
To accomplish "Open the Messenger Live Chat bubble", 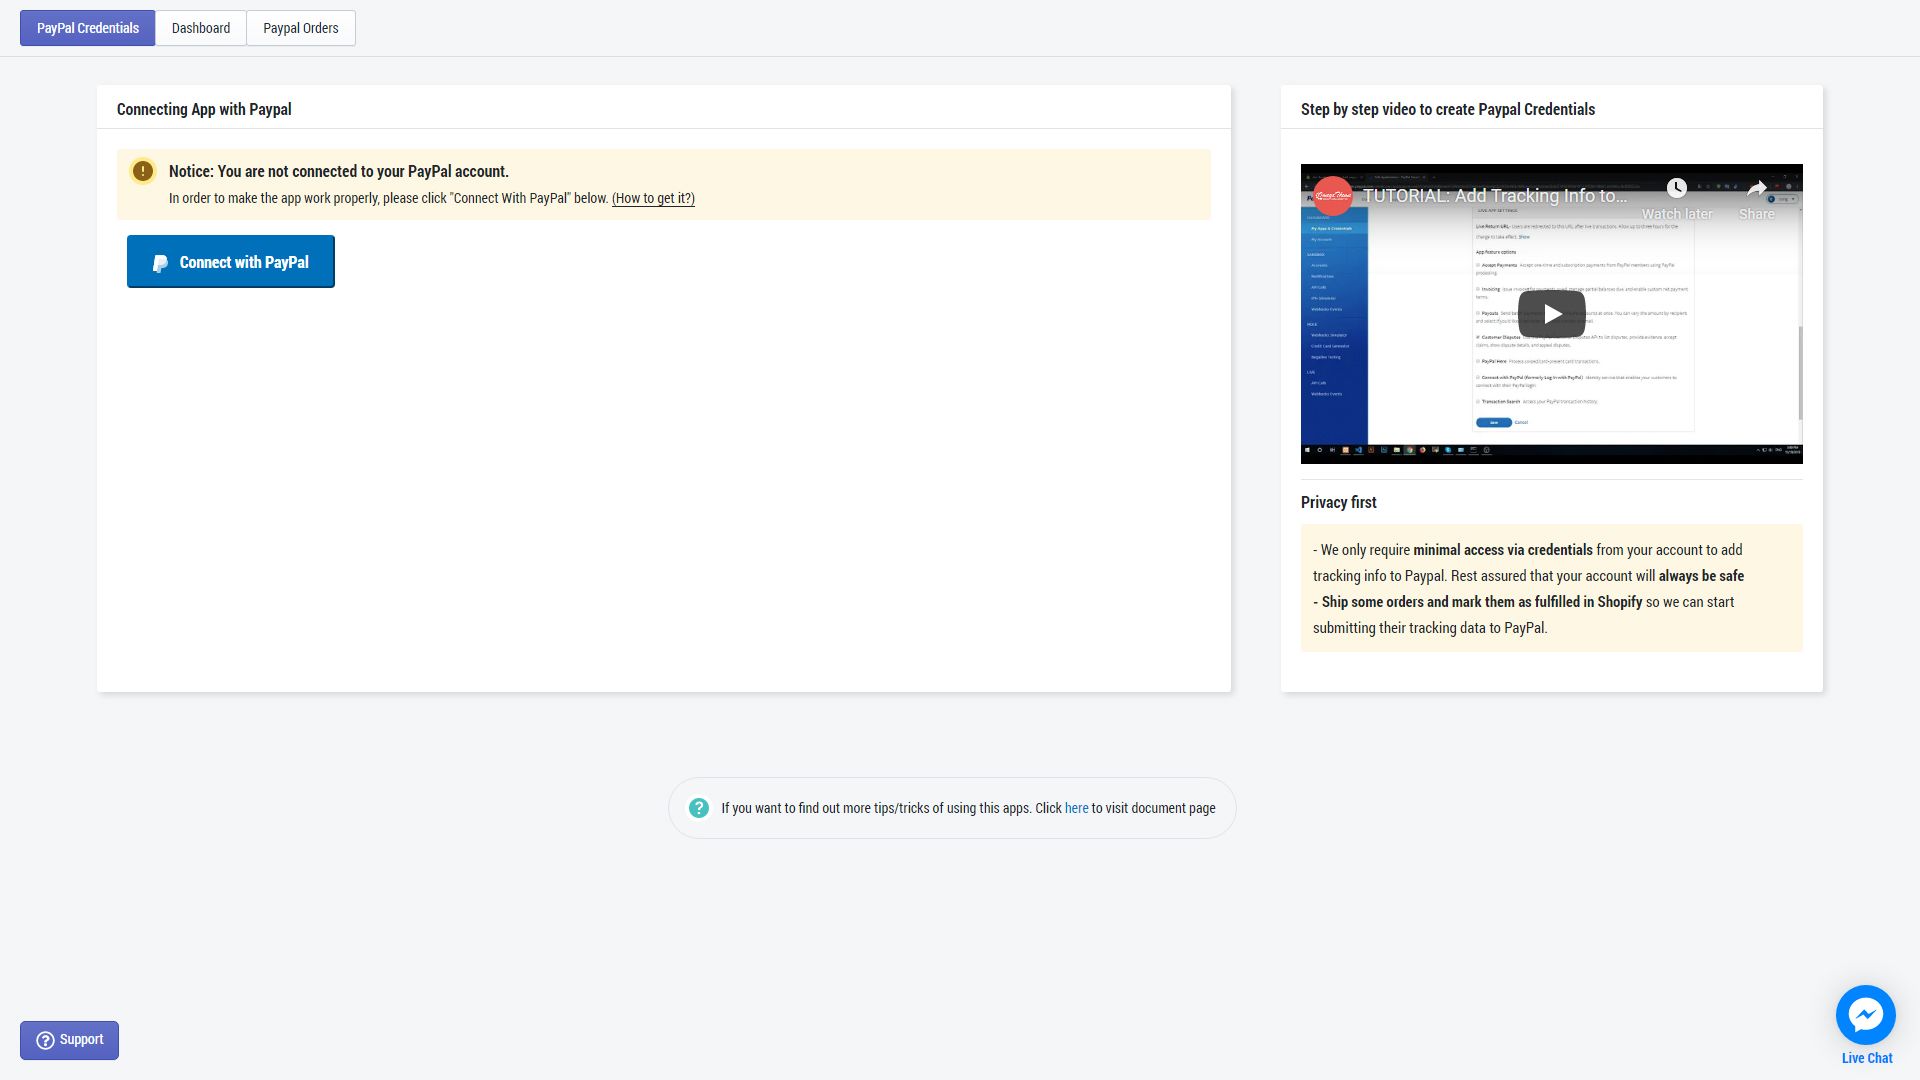I will 1865,1015.
